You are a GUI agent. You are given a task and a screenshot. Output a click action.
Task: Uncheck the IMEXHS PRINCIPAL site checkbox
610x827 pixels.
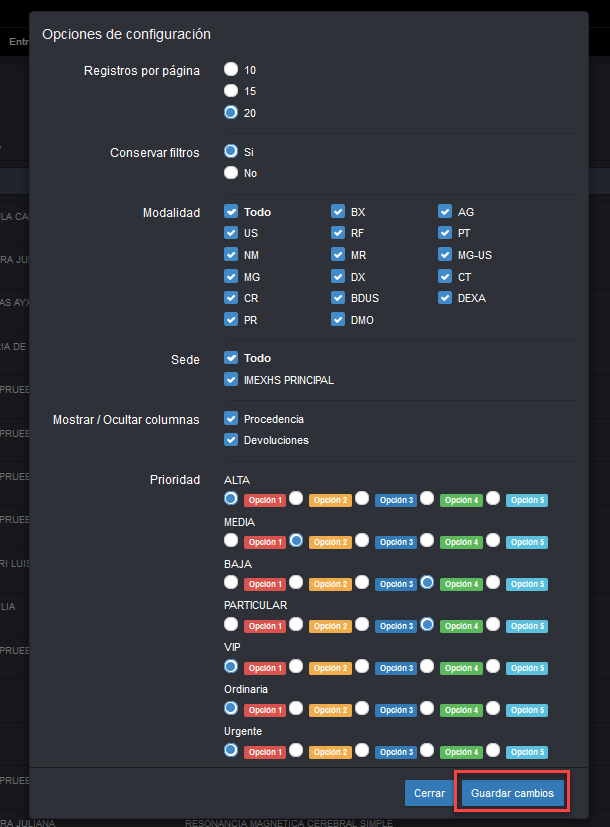pyautogui.click(x=231, y=380)
